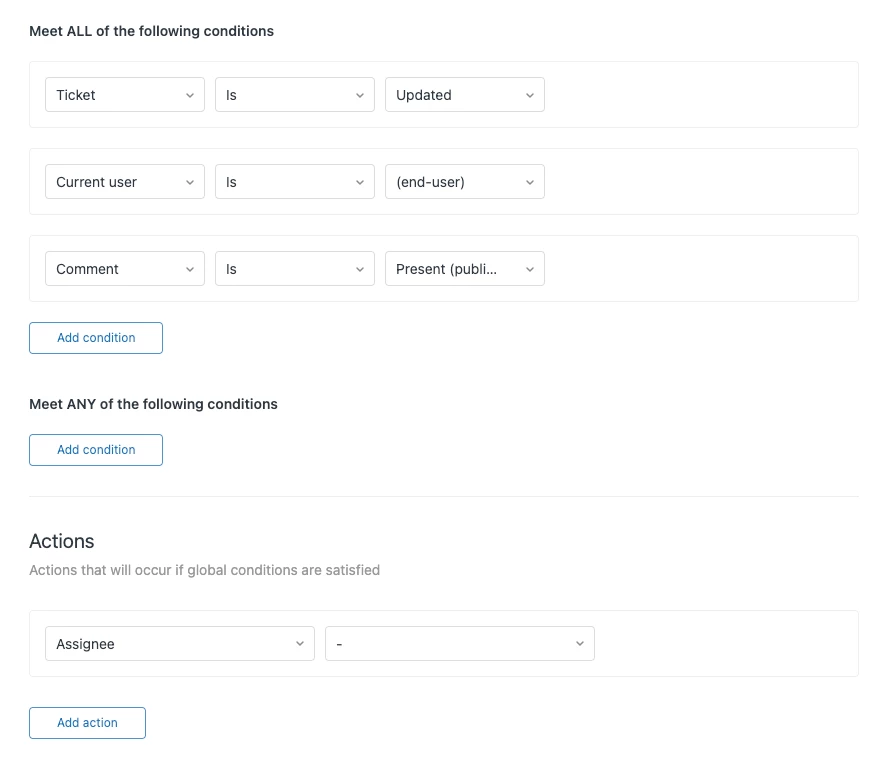Add a condition under Meet ALL conditions
891x759 pixels.
96,338
